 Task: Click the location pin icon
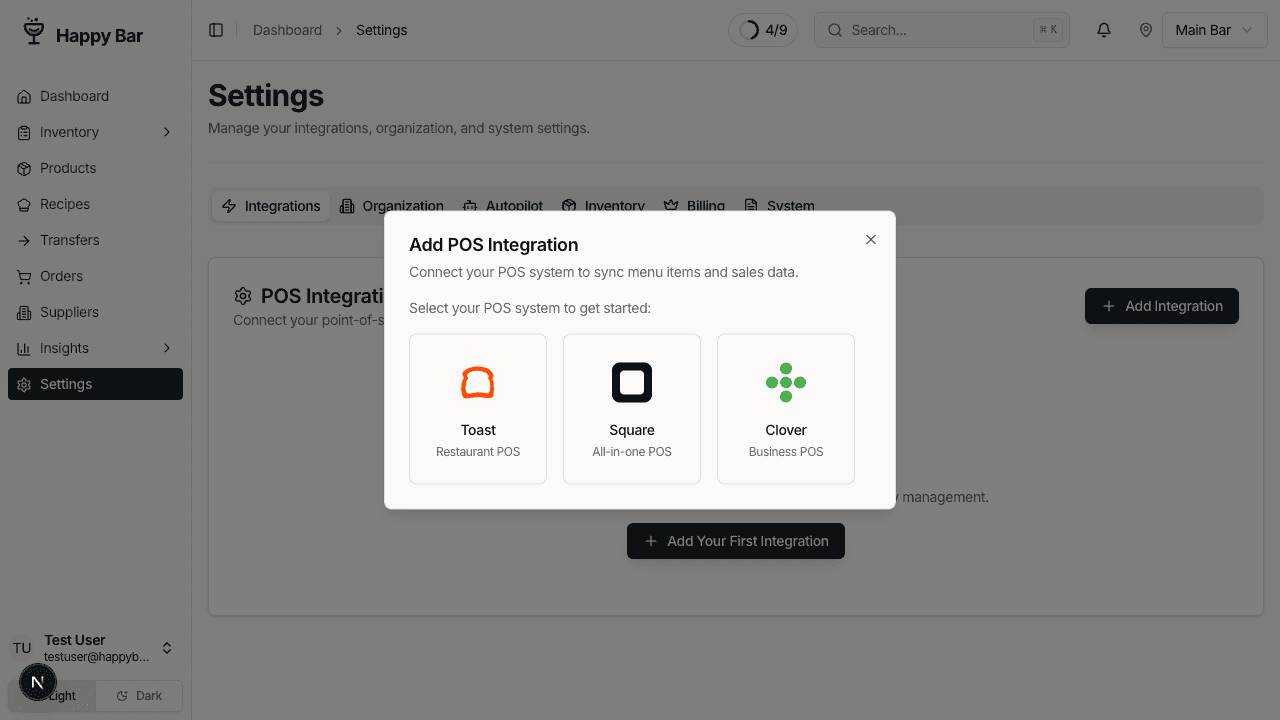pyautogui.click(x=1146, y=30)
